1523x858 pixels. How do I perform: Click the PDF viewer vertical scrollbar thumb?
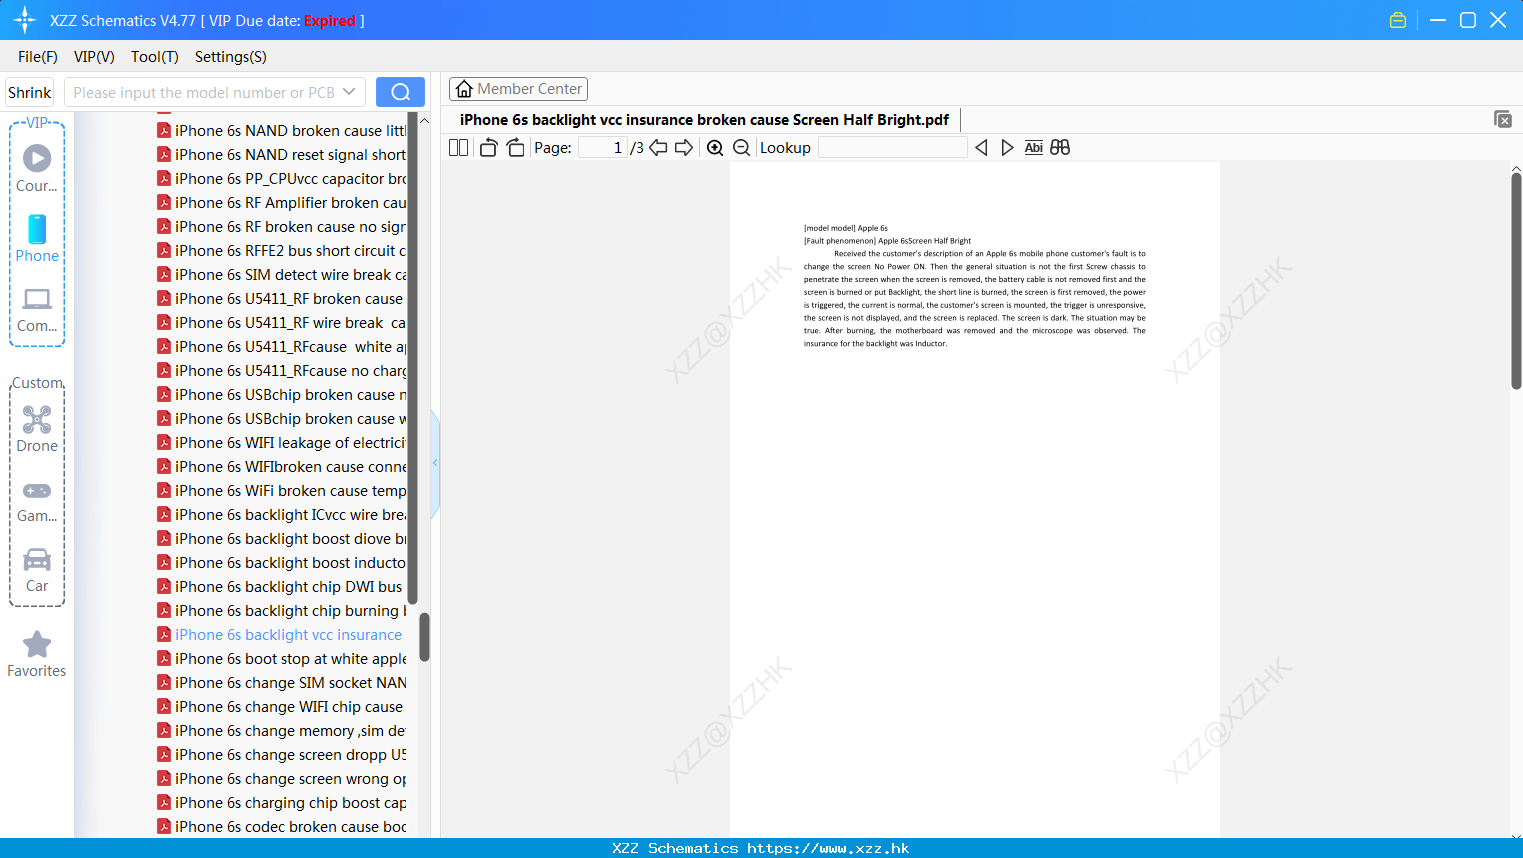pos(1516,281)
